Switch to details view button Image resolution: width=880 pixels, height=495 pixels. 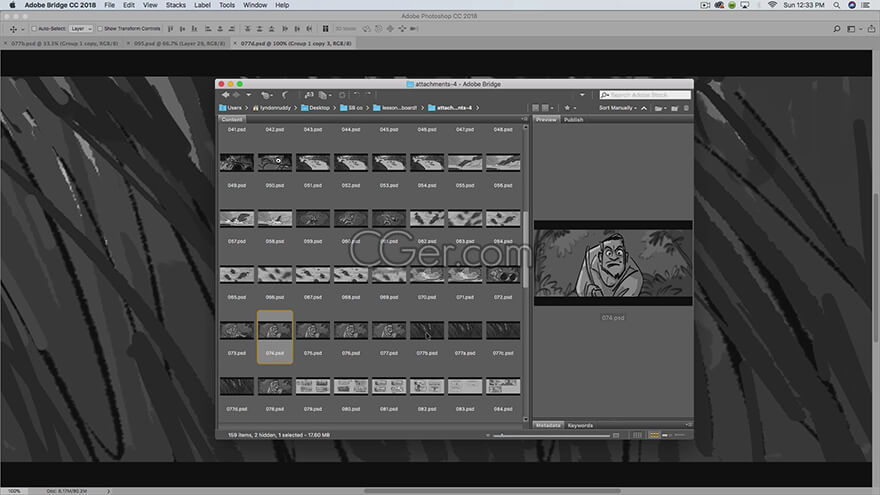click(x=666, y=436)
